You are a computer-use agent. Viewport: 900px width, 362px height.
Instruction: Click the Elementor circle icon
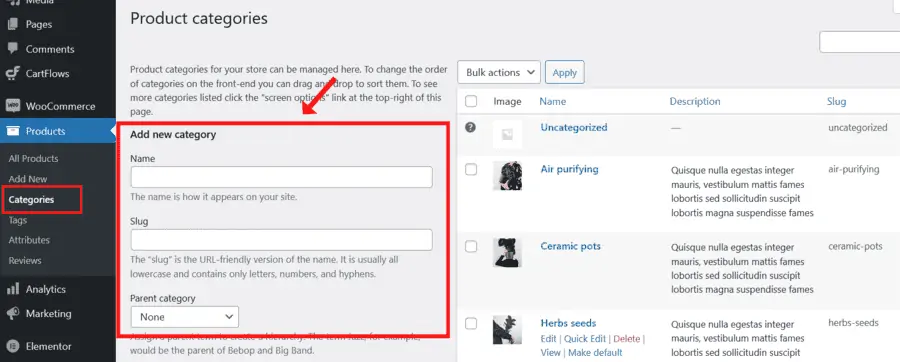tap(13, 347)
